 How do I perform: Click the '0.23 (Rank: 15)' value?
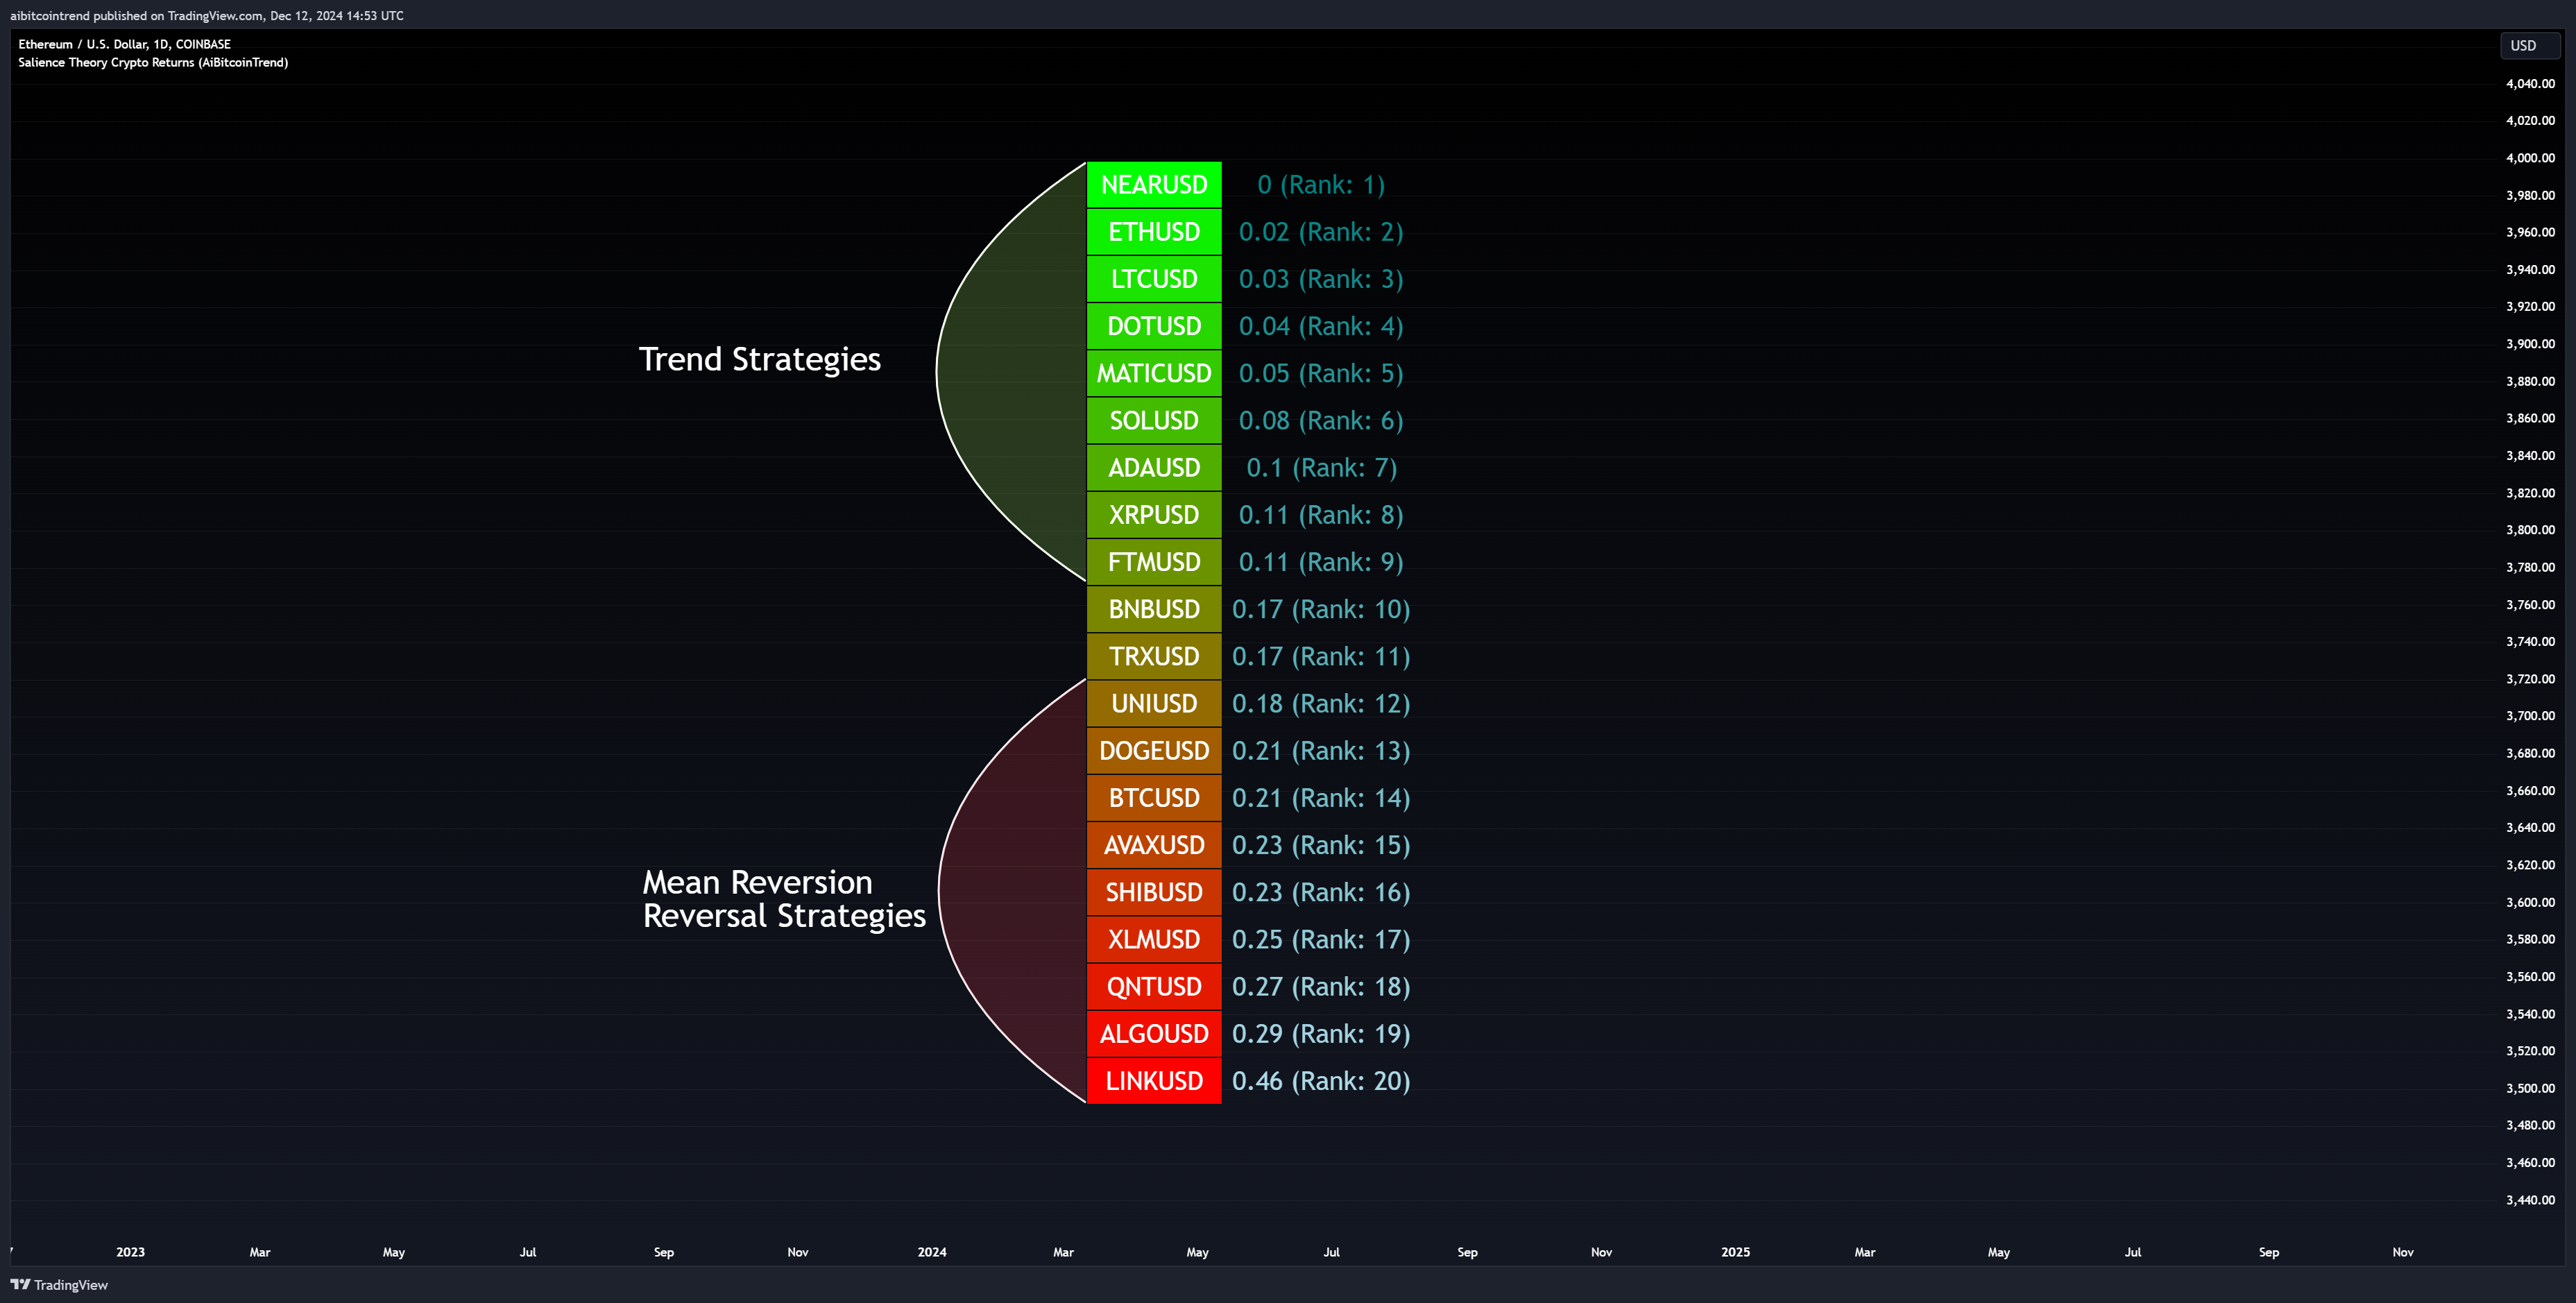[1321, 845]
